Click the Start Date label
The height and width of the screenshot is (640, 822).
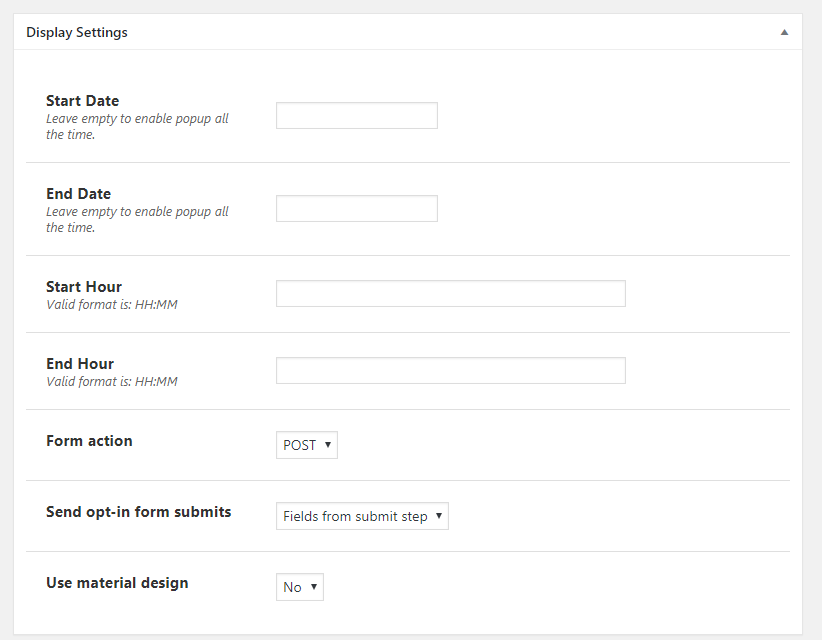coord(82,101)
